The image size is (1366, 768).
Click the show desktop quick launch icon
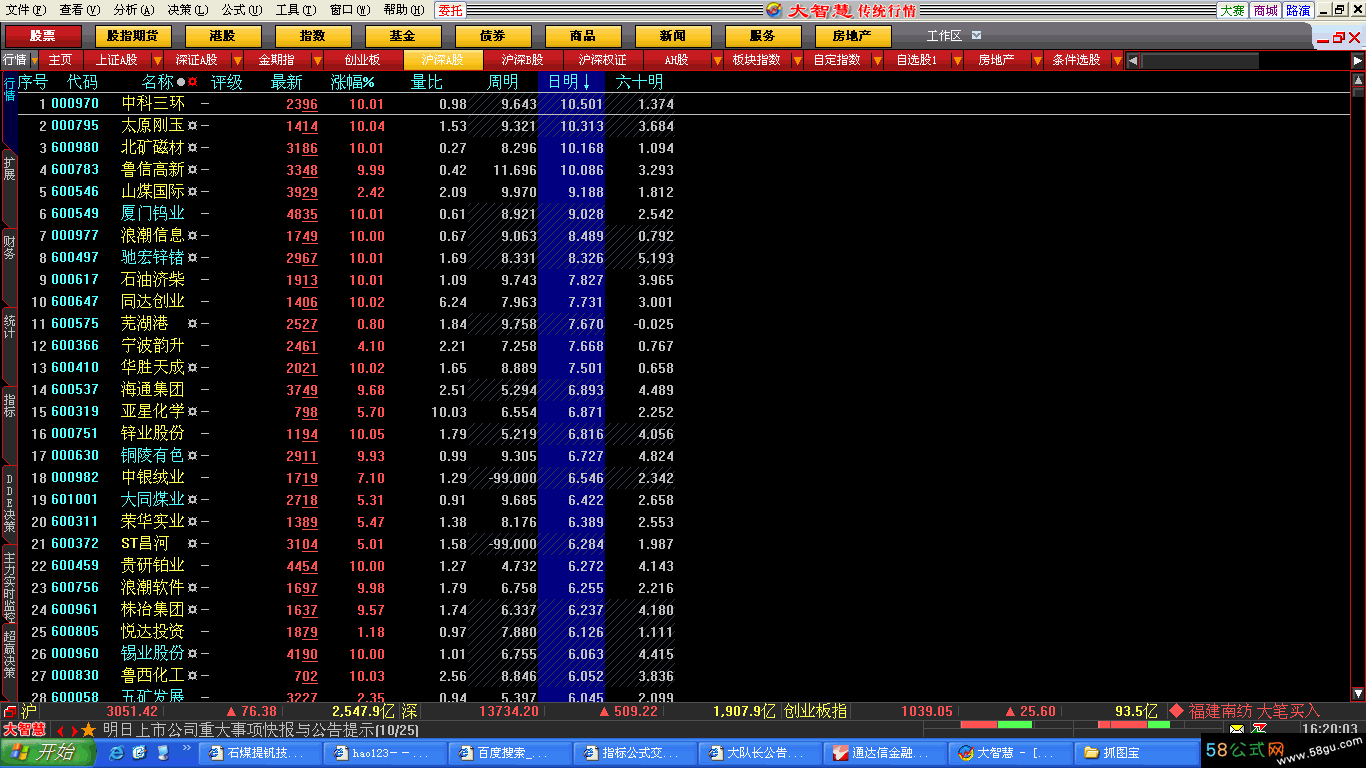138,753
